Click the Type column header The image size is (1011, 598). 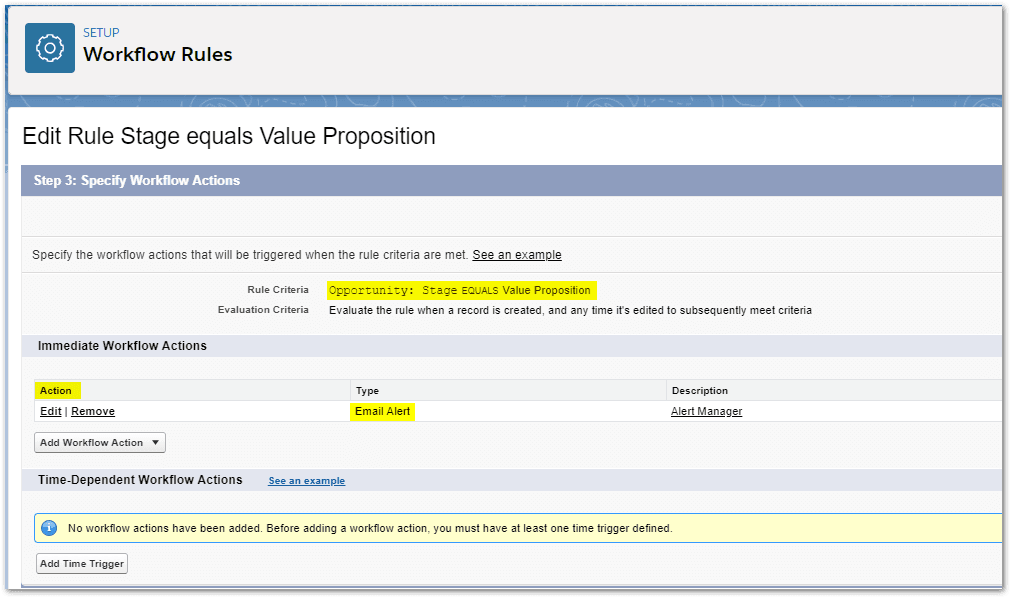[x=367, y=390]
